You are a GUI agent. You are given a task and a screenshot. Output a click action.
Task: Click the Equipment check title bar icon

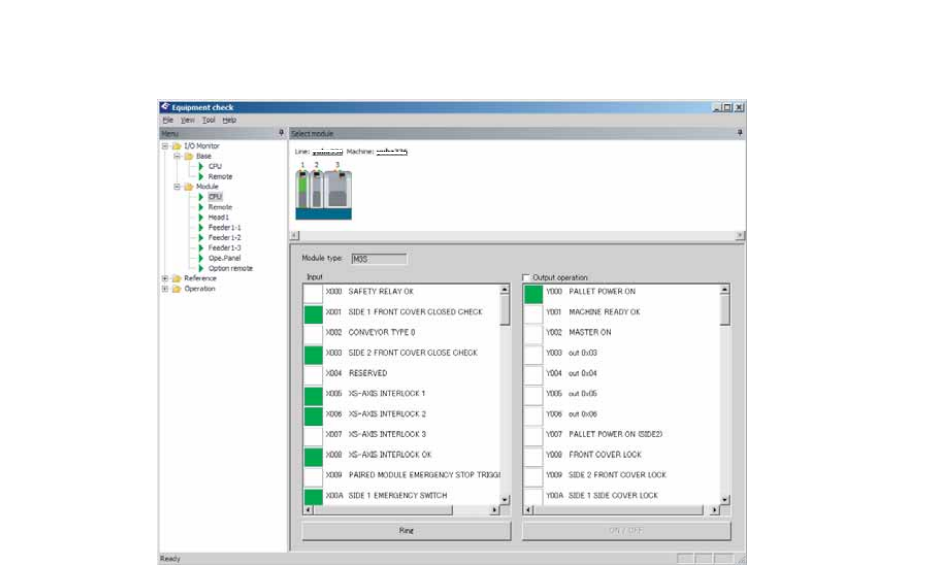[x=165, y=107]
